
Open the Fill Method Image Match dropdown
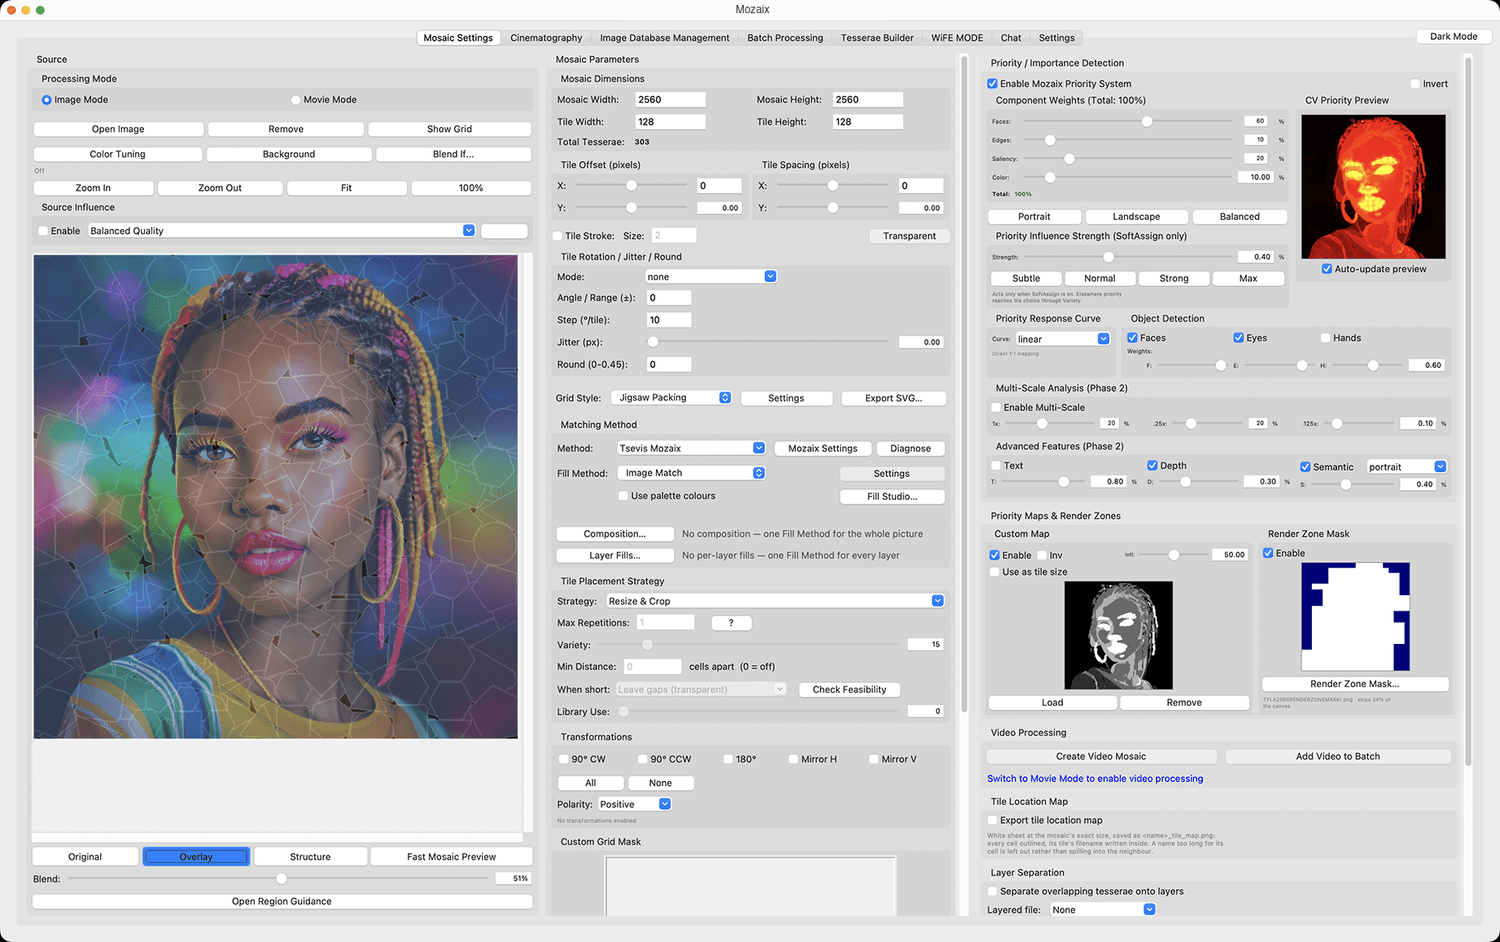(x=691, y=473)
